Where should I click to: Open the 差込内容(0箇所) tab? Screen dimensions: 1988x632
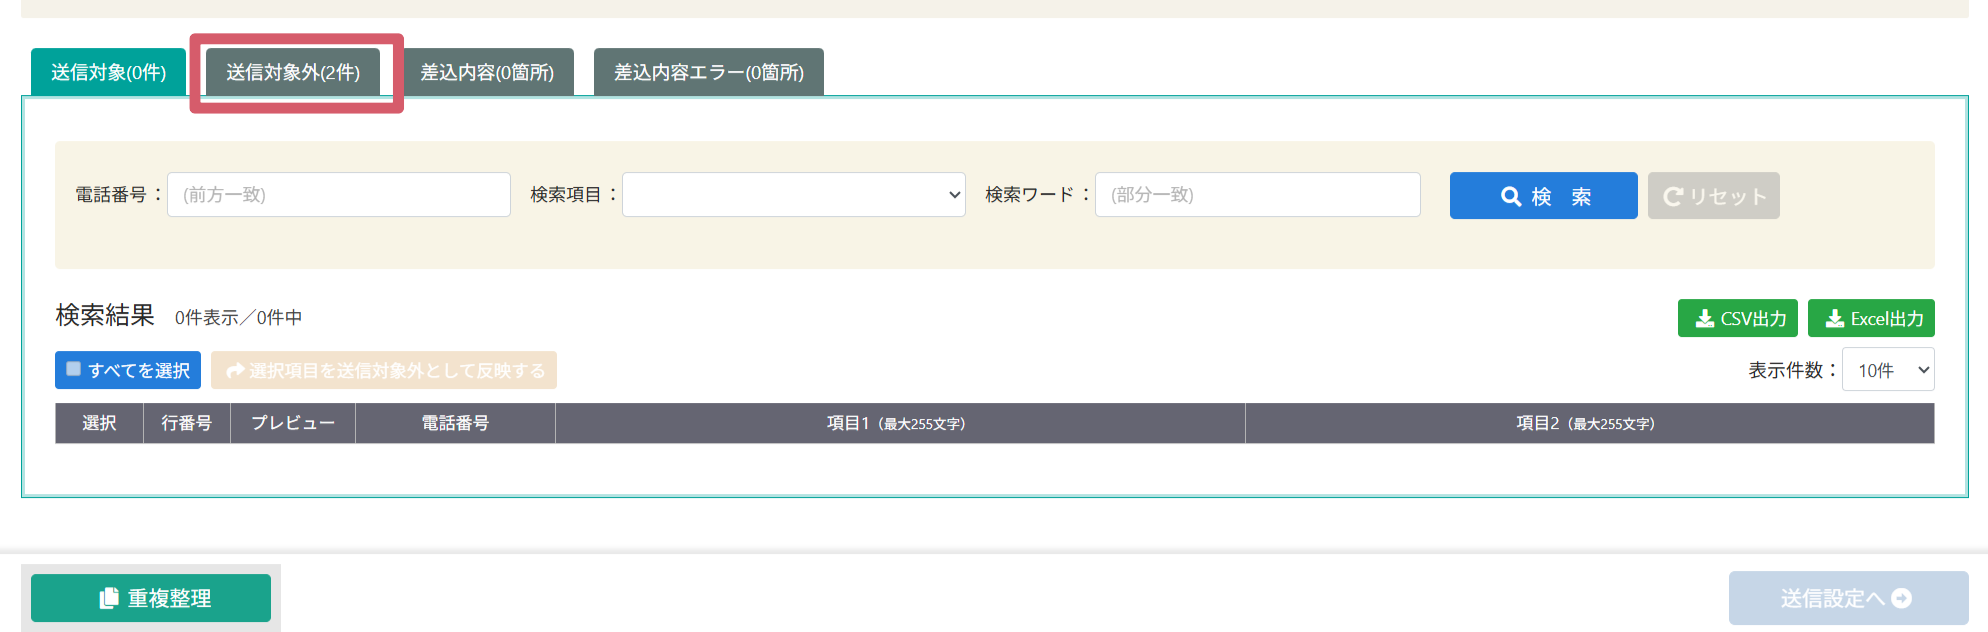487,72
